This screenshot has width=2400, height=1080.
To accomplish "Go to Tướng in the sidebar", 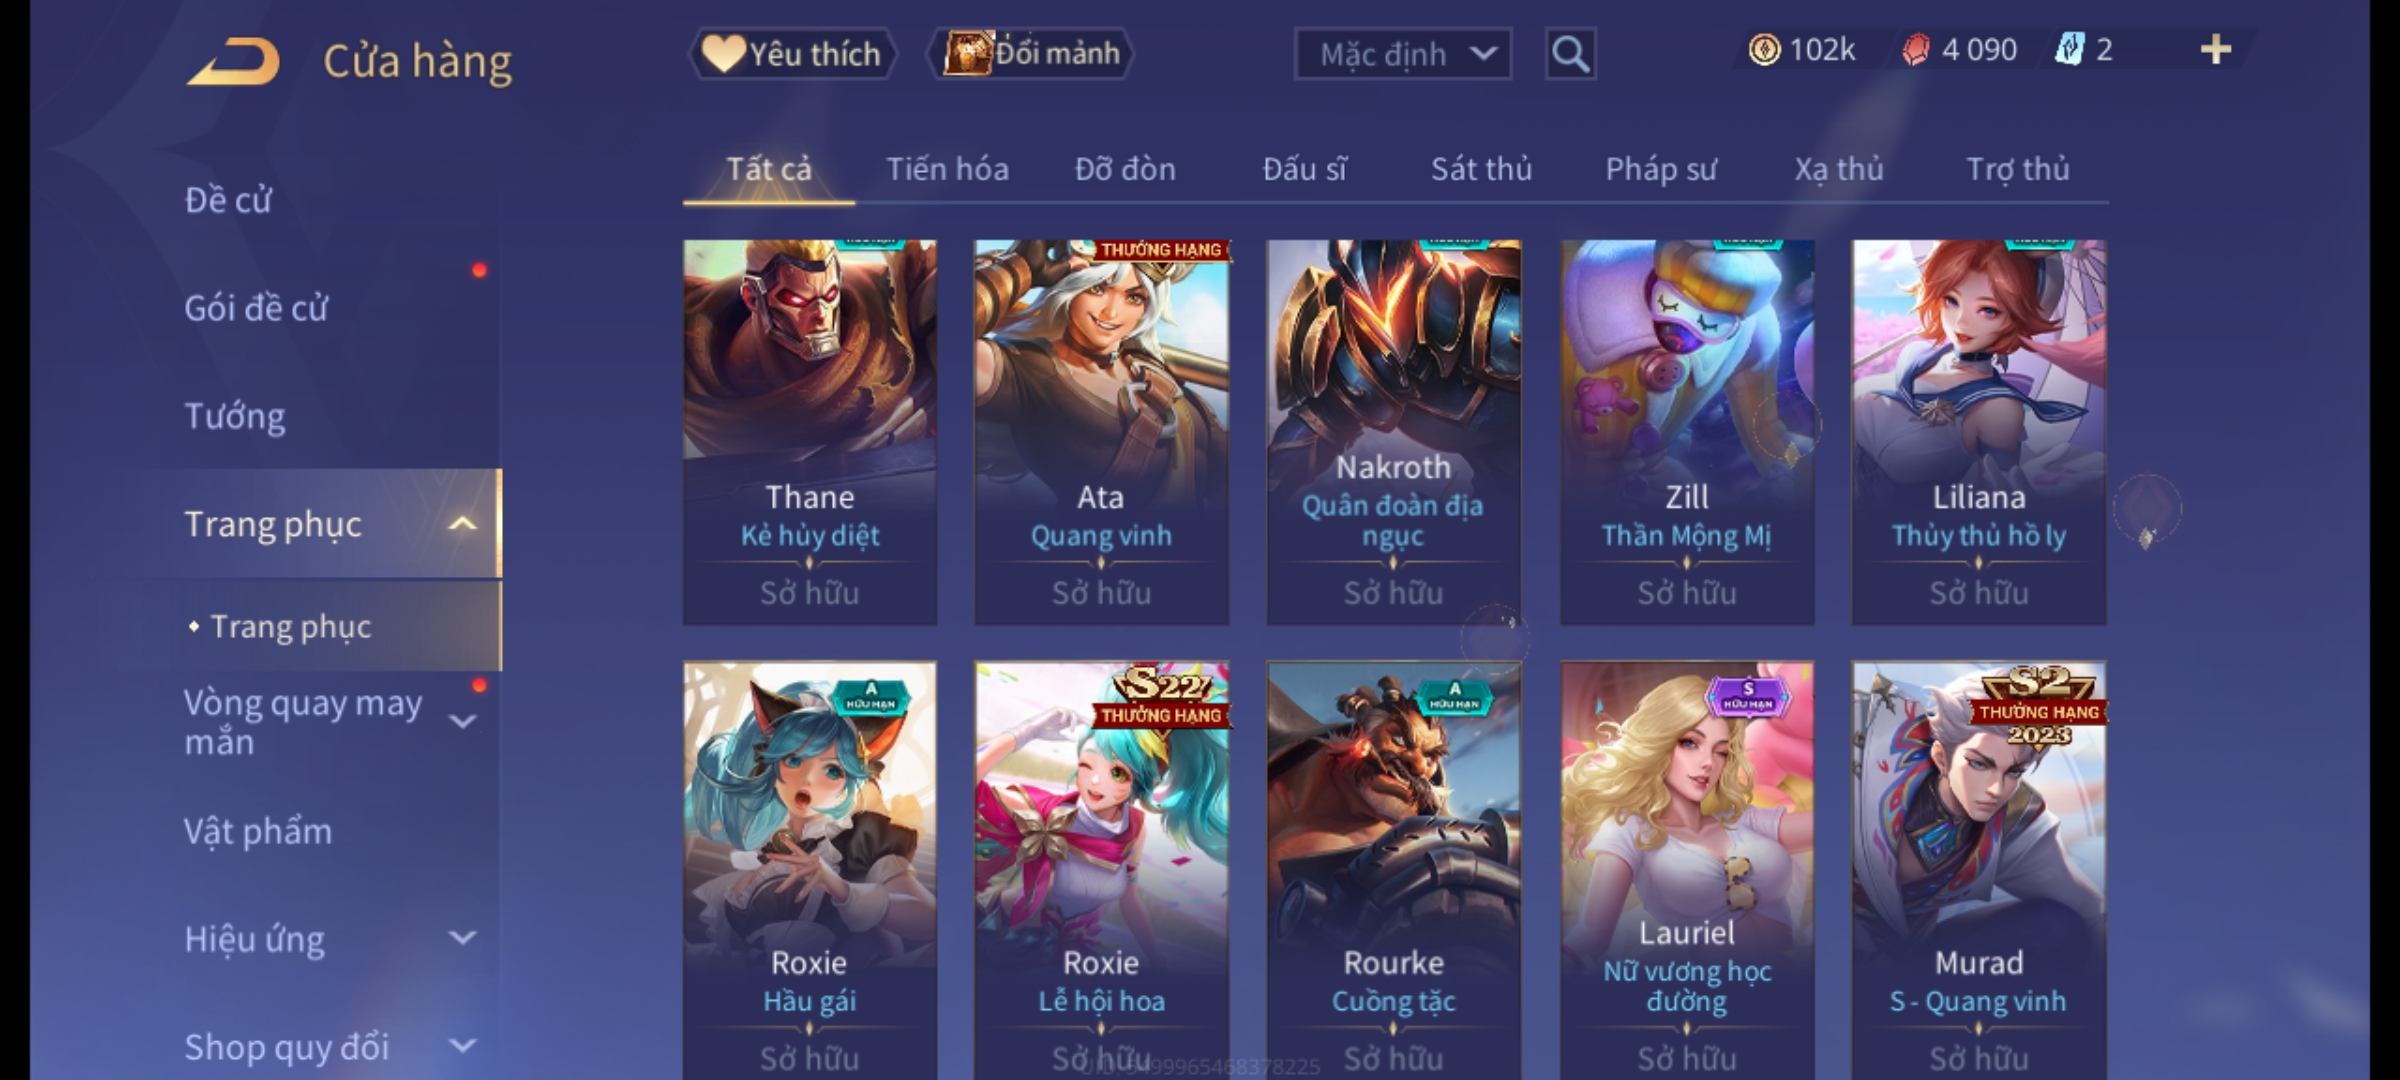I will click(x=235, y=416).
